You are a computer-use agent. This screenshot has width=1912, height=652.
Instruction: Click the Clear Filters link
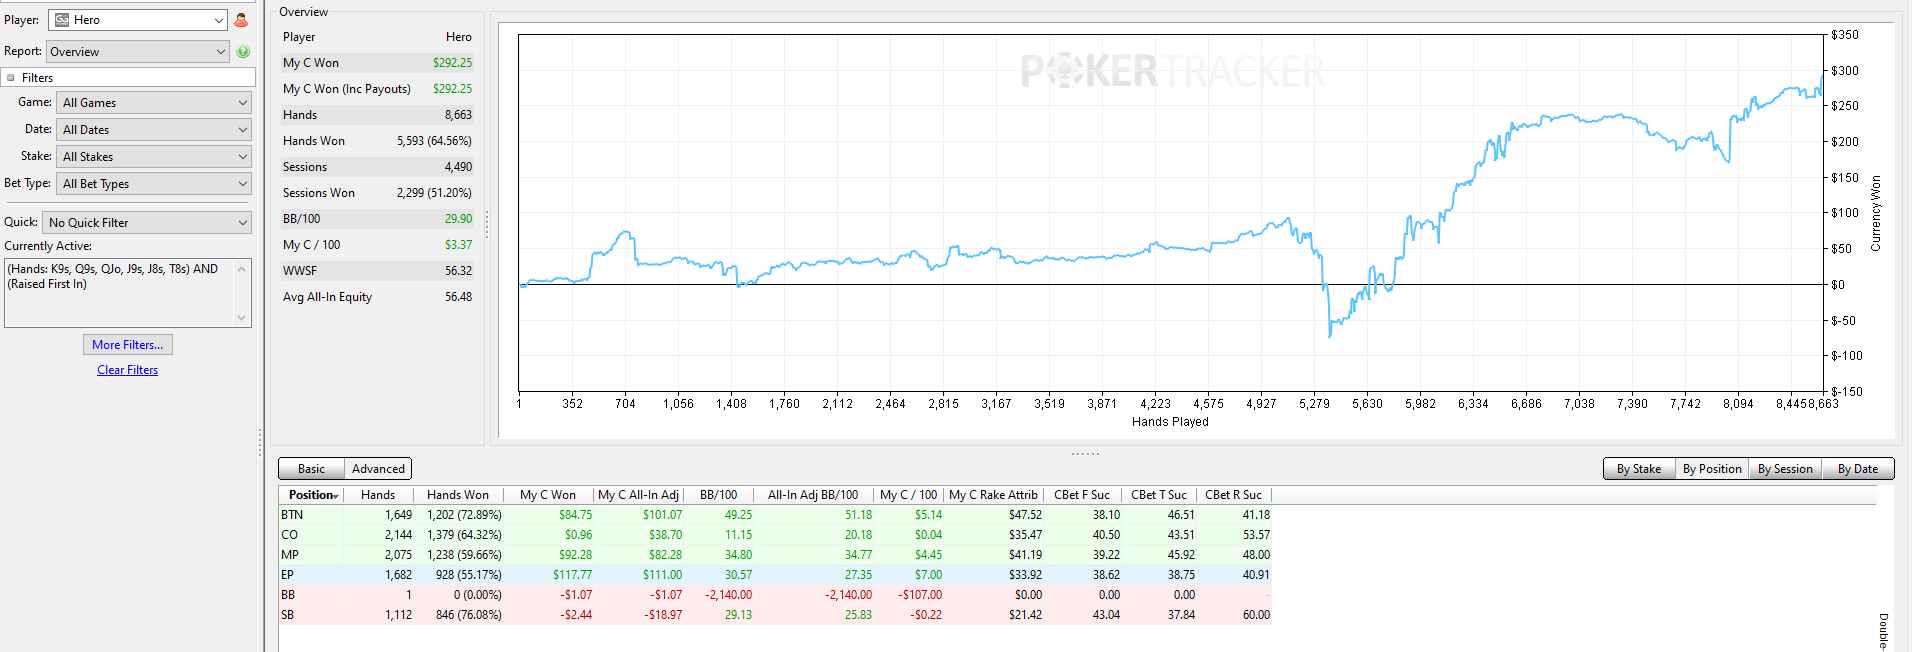128,370
